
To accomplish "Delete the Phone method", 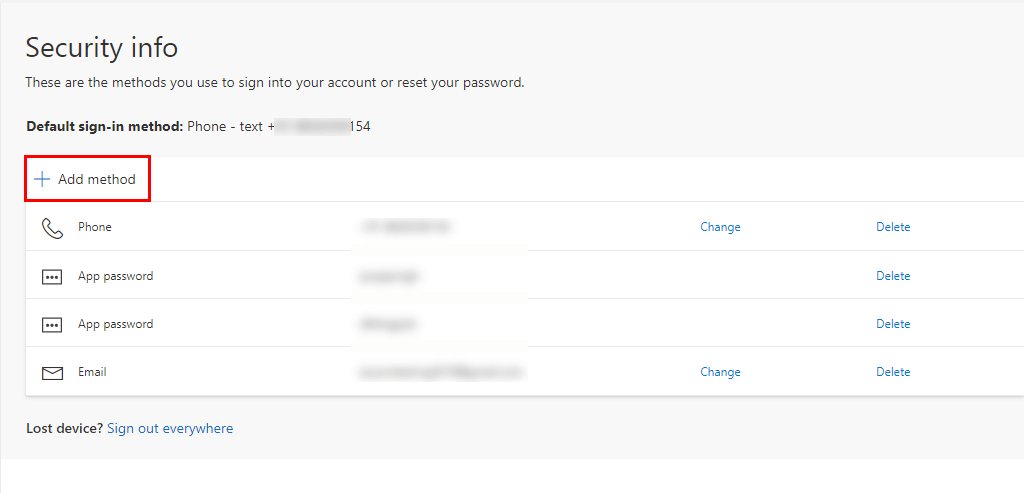I will pos(893,227).
